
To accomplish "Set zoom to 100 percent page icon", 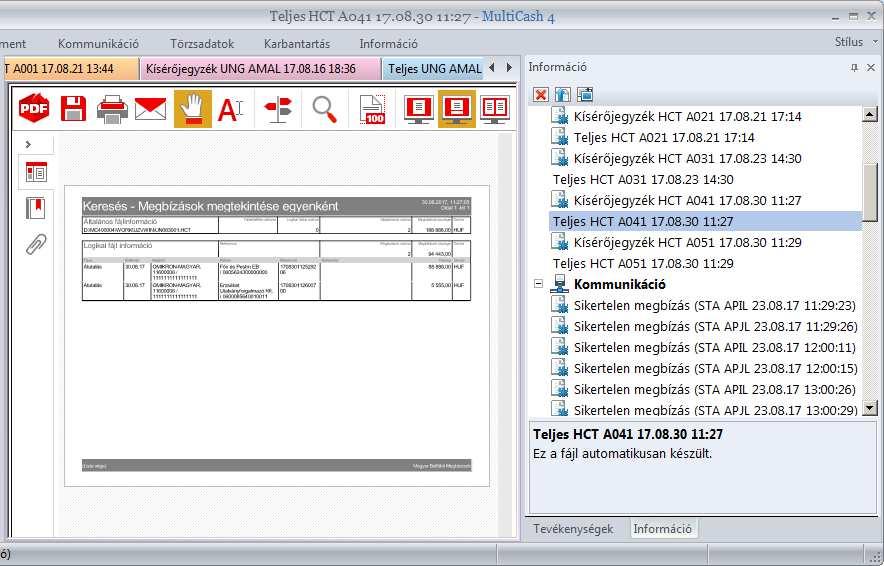I will tap(372, 109).
